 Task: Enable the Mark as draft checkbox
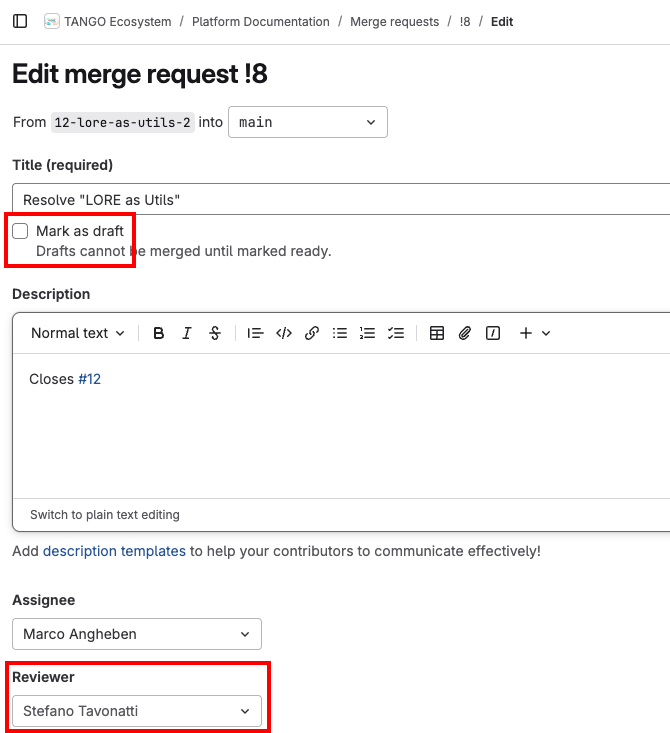coord(20,231)
